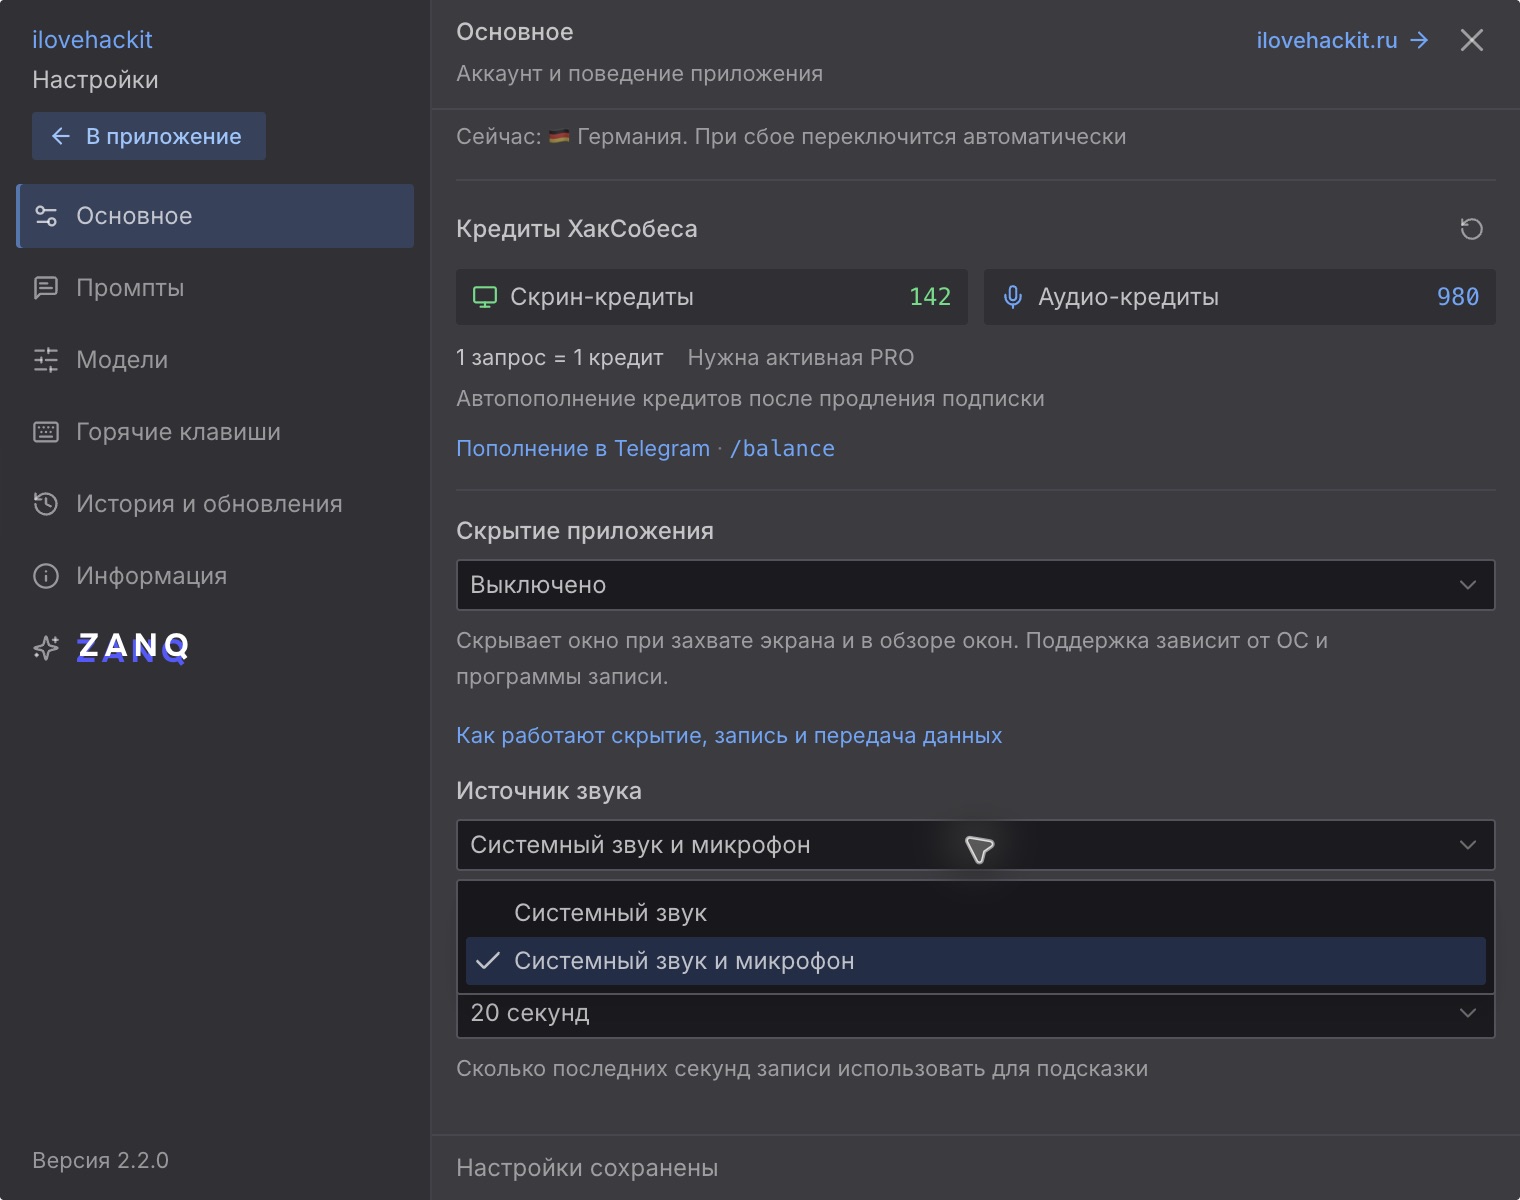Open the Основное settings section
The height and width of the screenshot is (1200, 1520).
[x=215, y=216]
